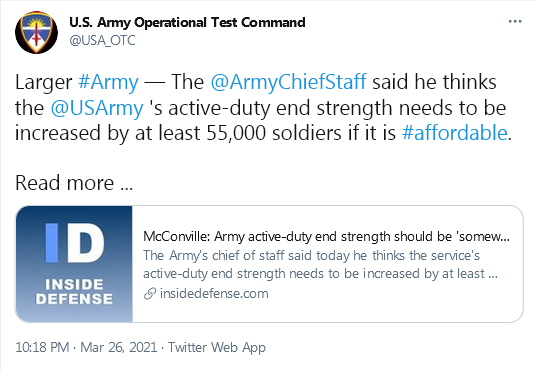This screenshot has width=535, height=370.
Task: Click the Twitter Web App source label
Action: point(217,347)
